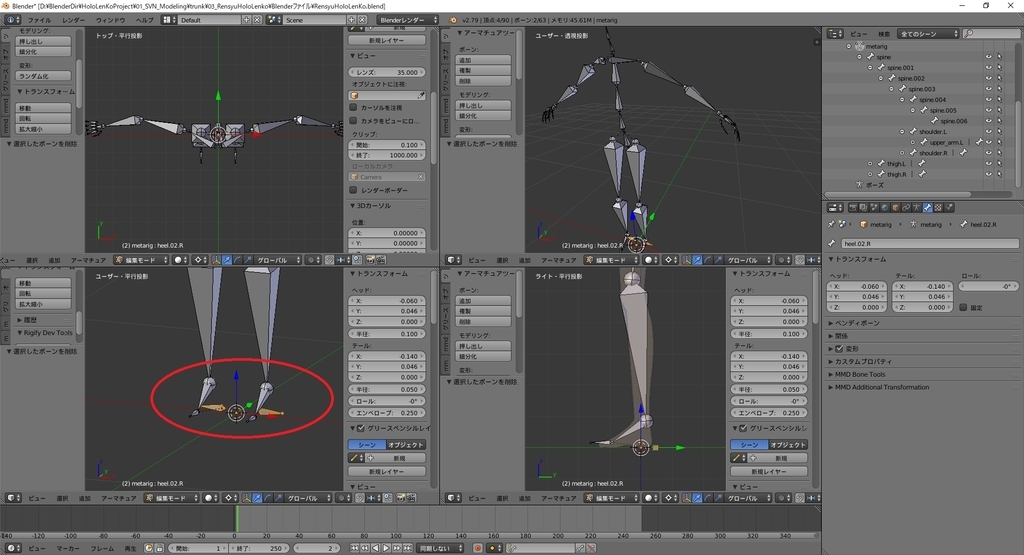Switch to the Scene properties tab icon
The image size is (1024, 555).
pyautogui.click(x=874, y=208)
